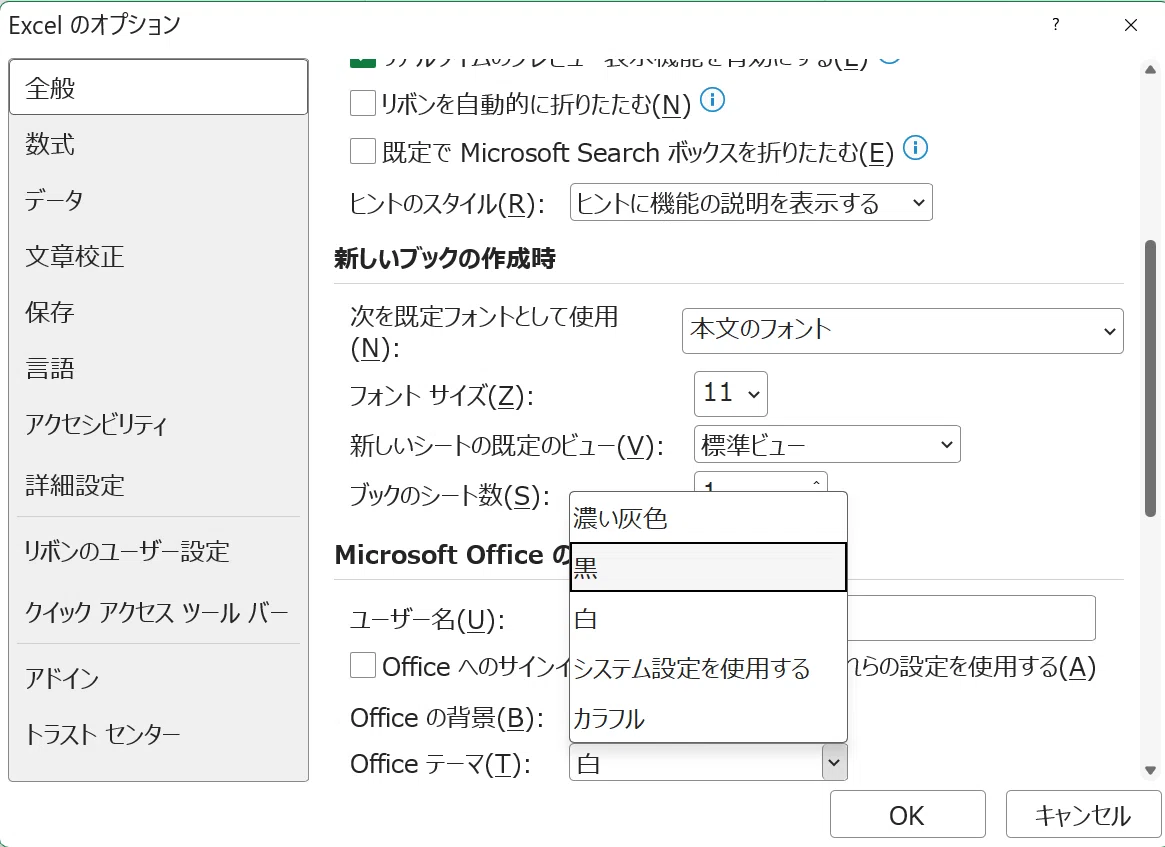
Task: Open 標準ビュー default view dropdown
Action: point(827,444)
